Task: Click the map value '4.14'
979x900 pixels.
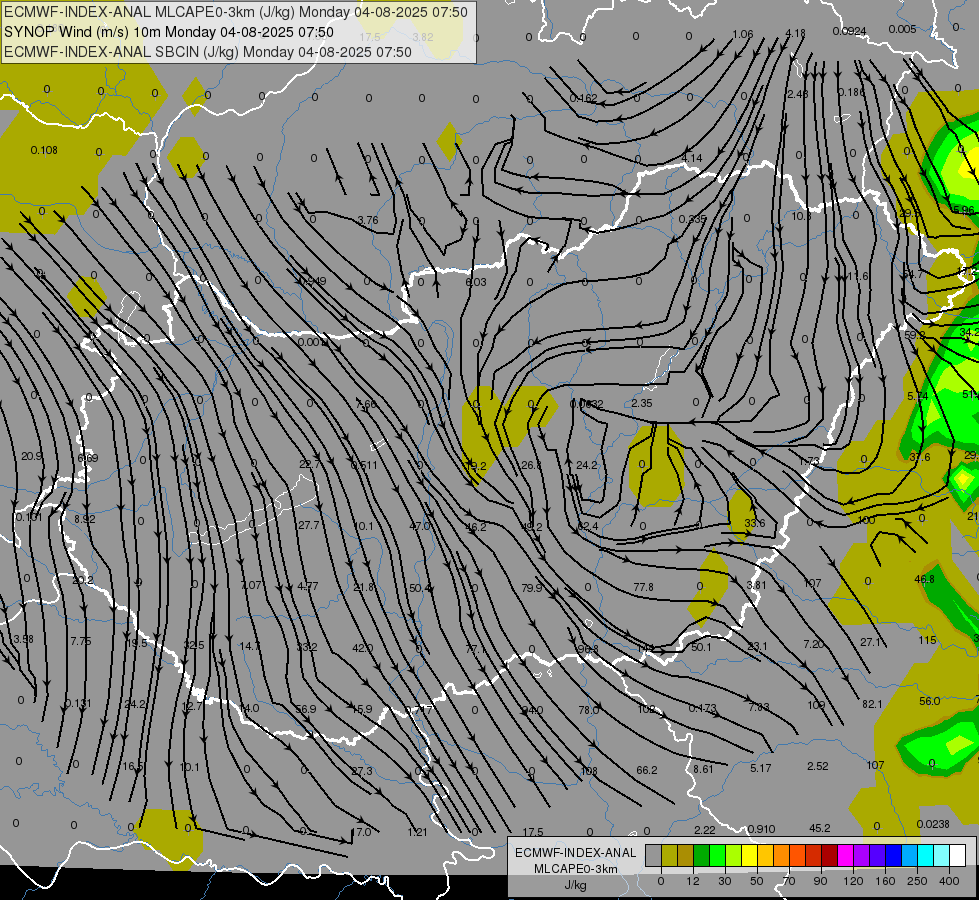Action: (692, 158)
